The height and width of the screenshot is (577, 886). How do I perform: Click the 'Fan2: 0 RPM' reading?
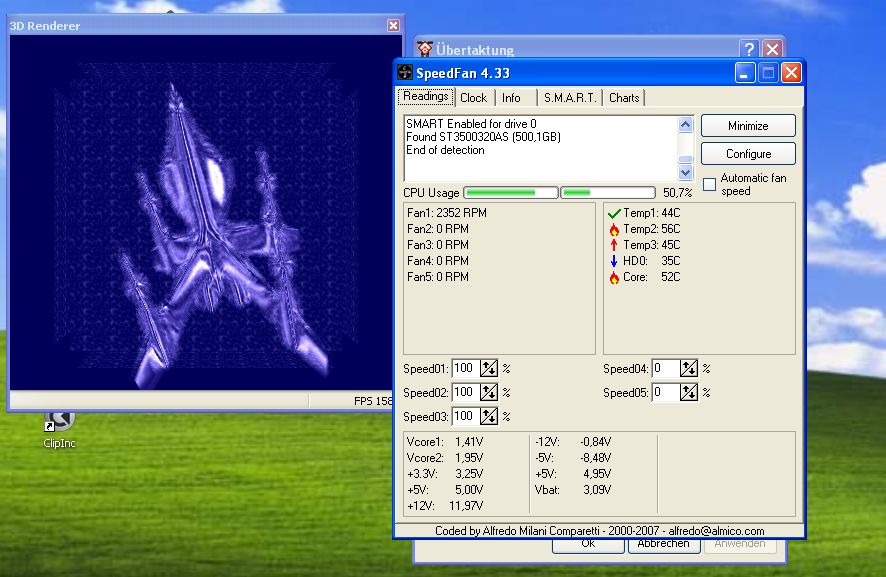(x=437, y=229)
